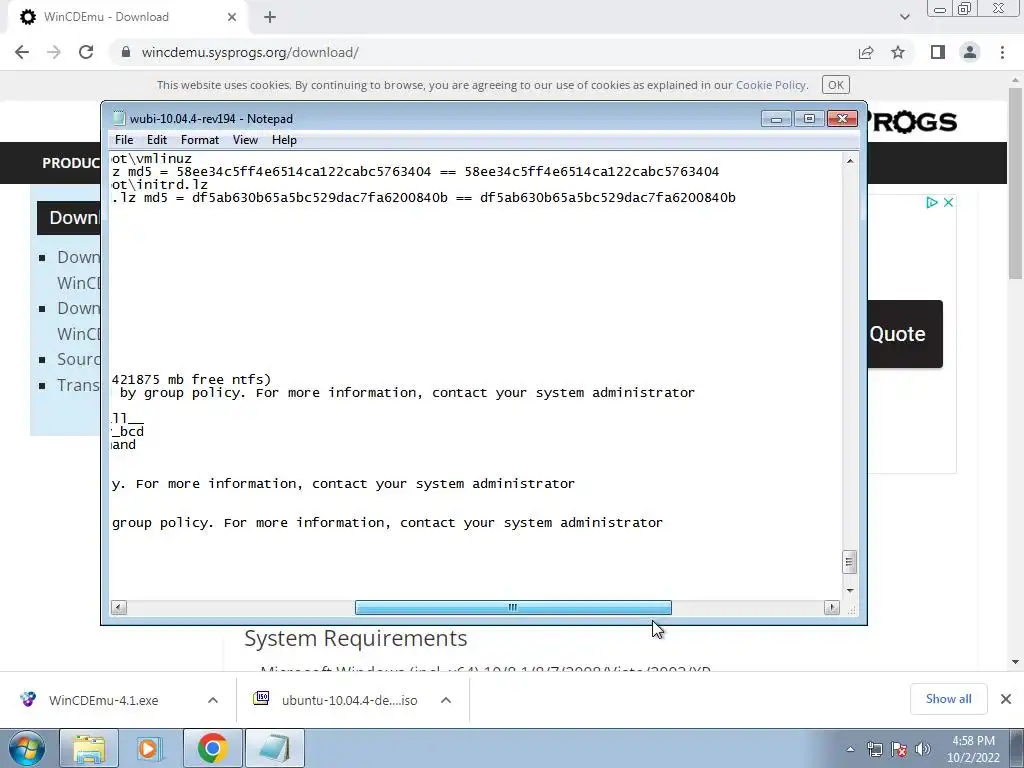Click Notepad's horizontal scroll right arrow
This screenshot has height=768, width=1024.
pyautogui.click(x=831, y=607)
